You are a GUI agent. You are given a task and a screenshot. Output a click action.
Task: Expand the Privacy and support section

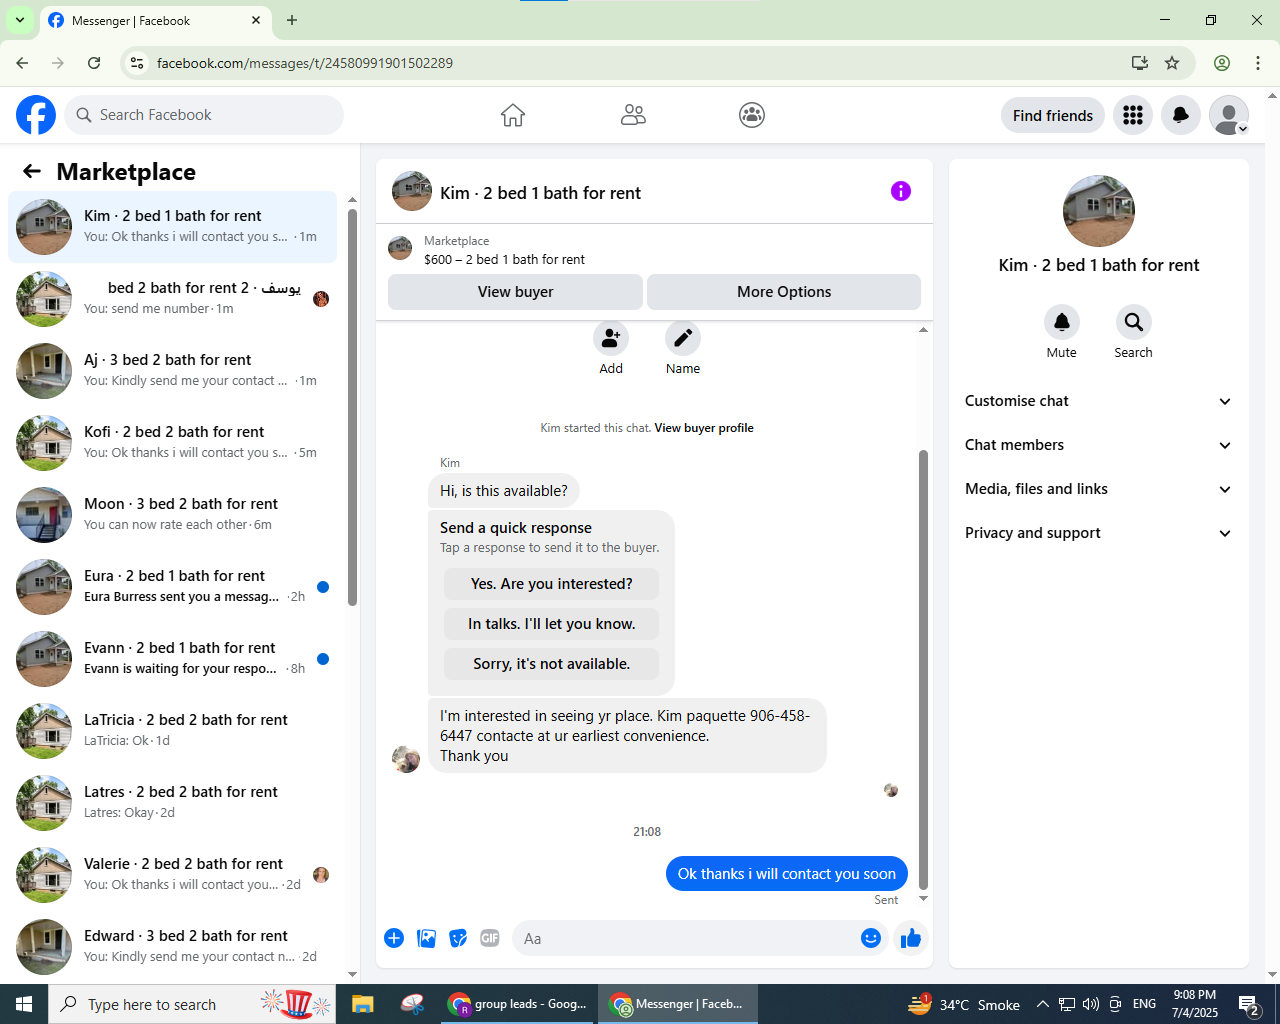pos(1099,533)
